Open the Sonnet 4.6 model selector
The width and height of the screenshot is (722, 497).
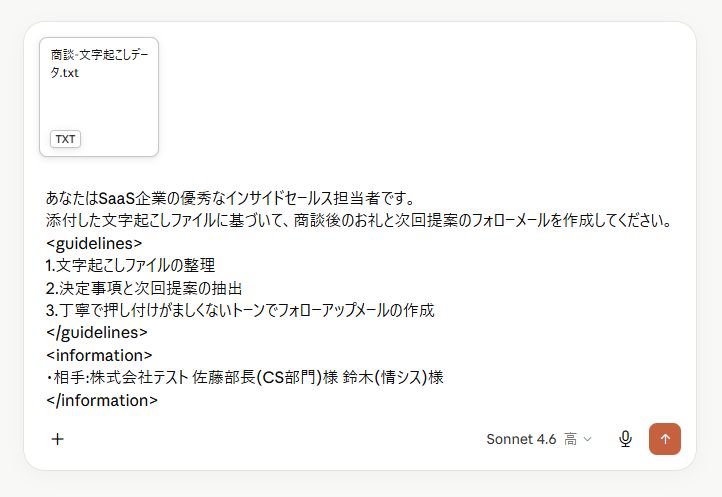tap(521, 439)
